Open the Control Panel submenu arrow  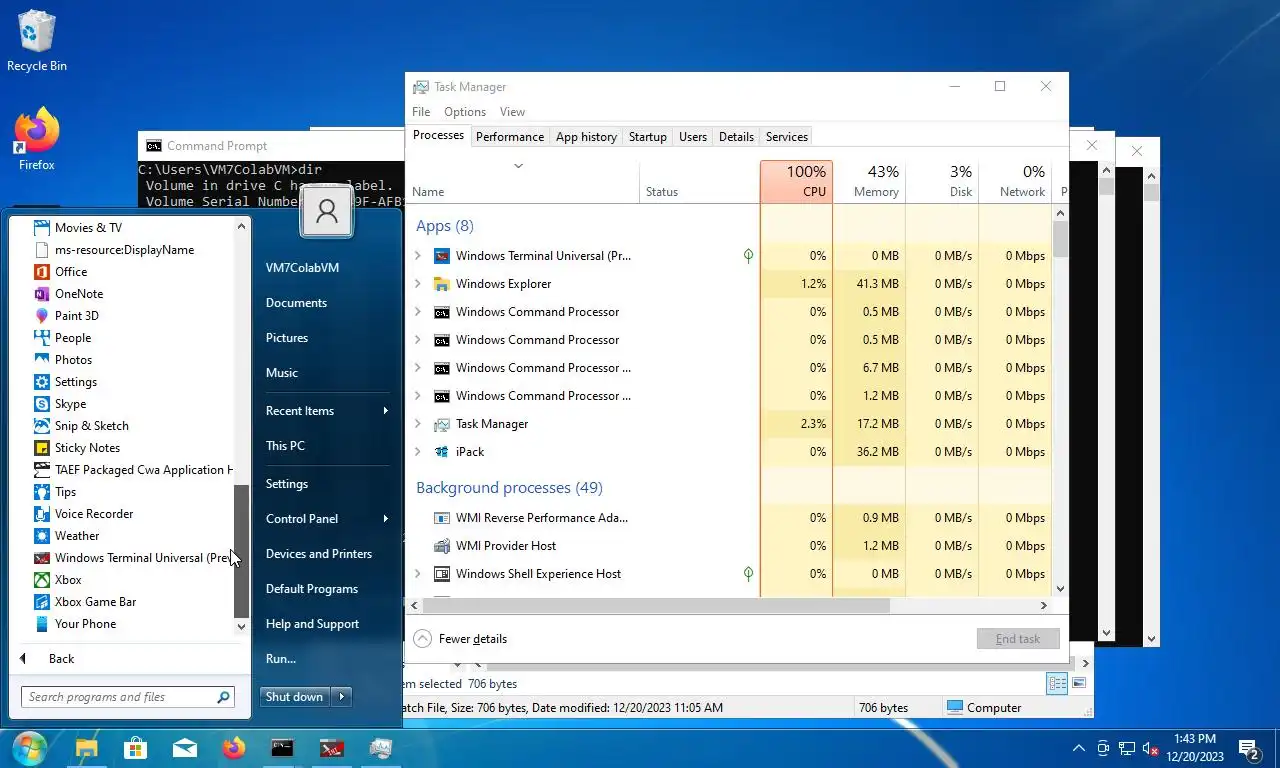(385, 519)
